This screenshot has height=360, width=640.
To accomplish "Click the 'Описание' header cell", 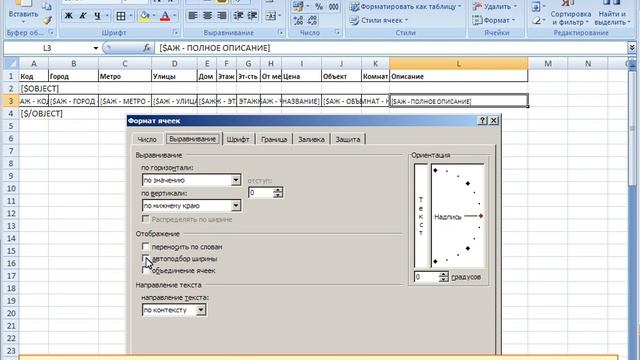I will (x=458, y=76).
